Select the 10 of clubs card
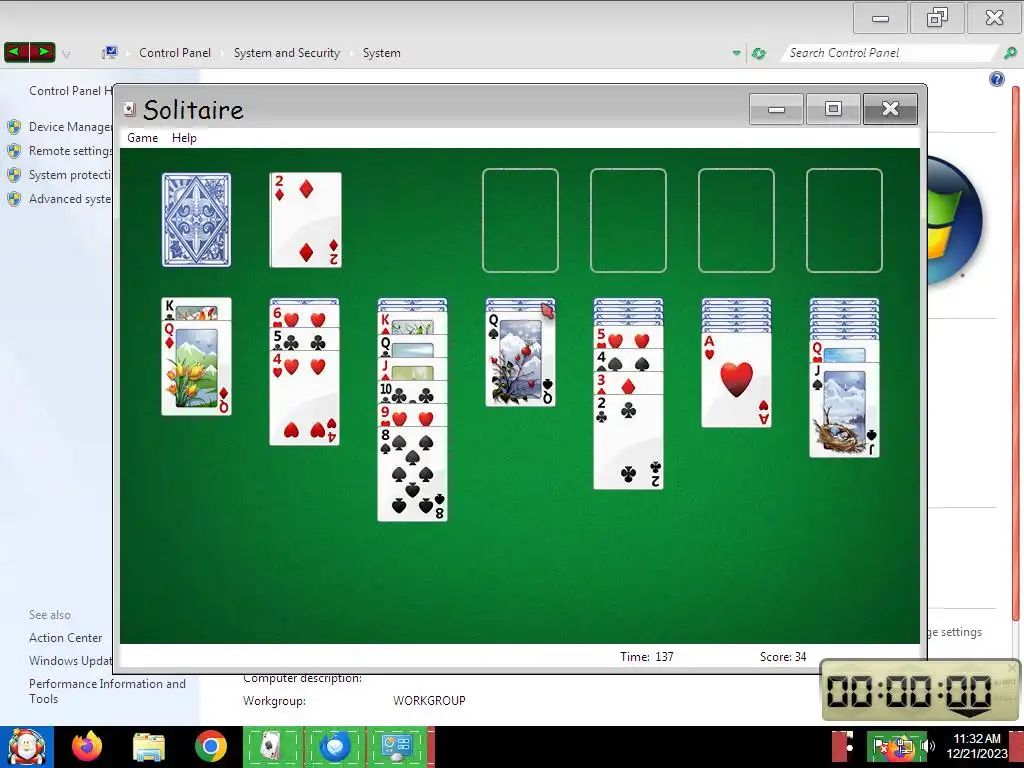 413,392
